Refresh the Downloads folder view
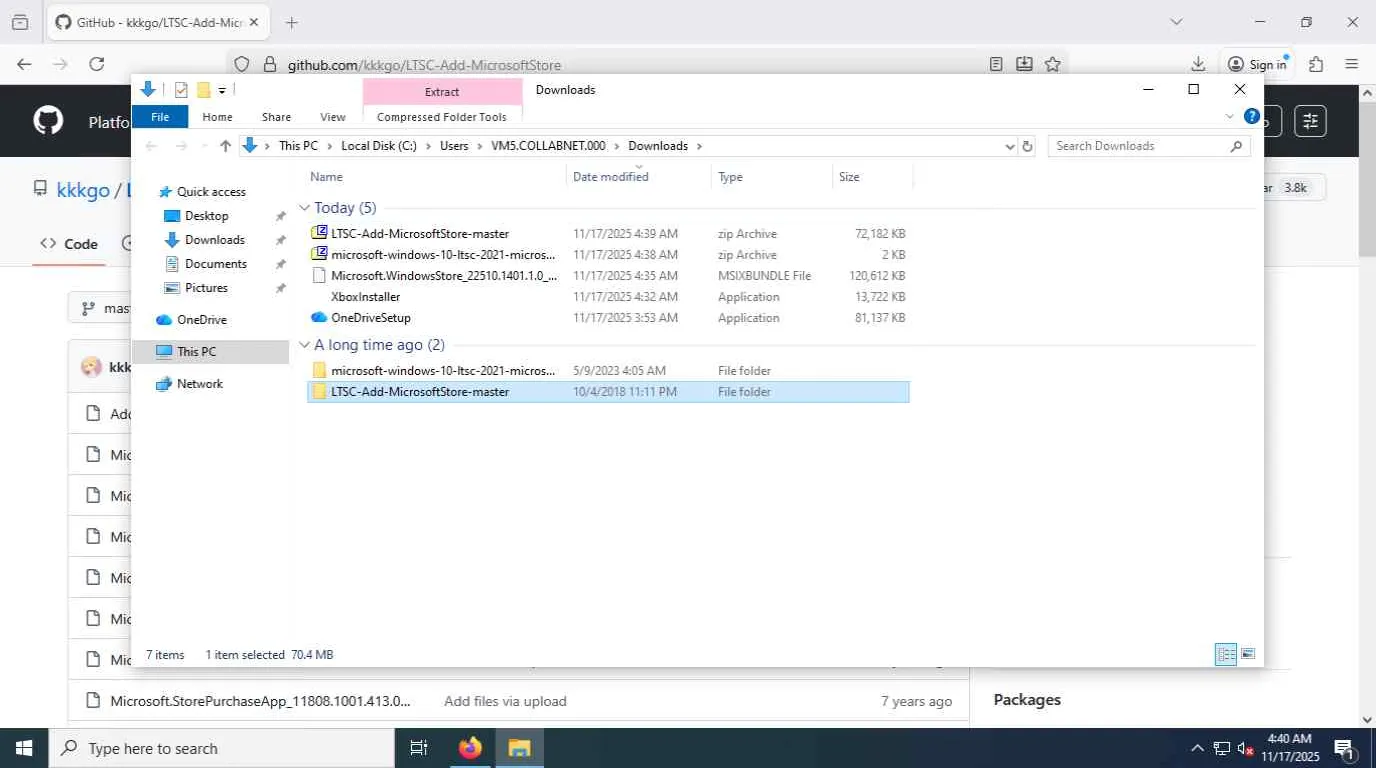1376x768 pixels. 1027,146
